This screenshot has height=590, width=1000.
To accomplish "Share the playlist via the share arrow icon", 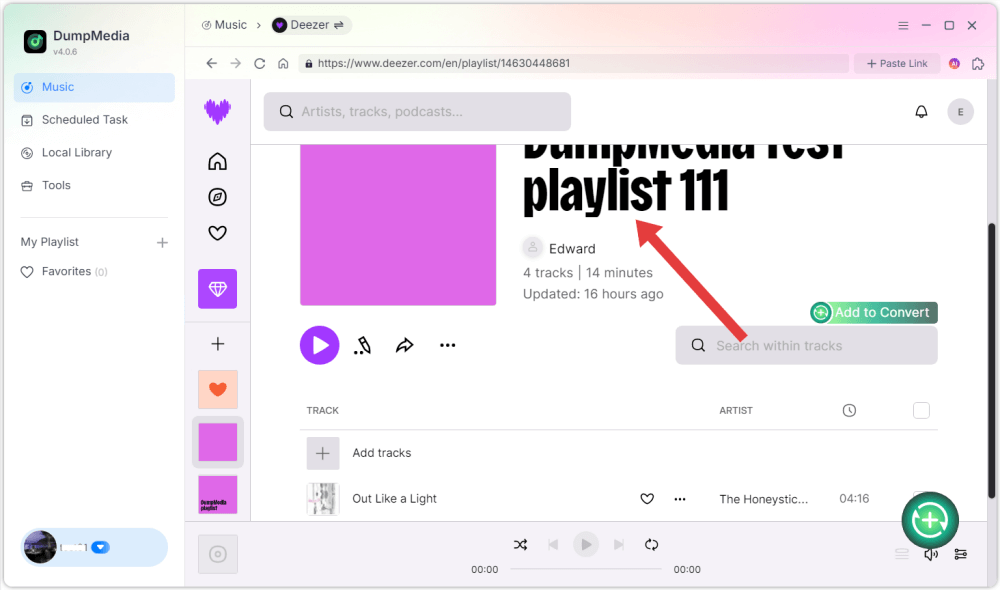I will pyautogui.click(x=404, y=344).
